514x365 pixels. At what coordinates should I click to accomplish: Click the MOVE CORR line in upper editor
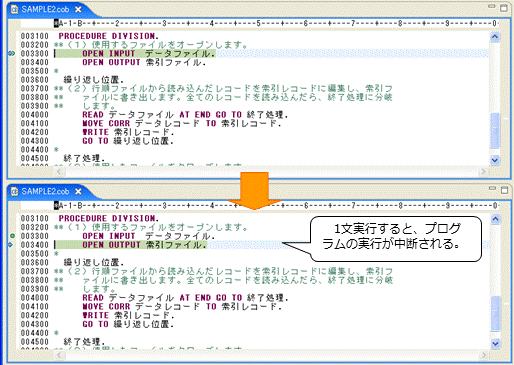tap(182, 123)
